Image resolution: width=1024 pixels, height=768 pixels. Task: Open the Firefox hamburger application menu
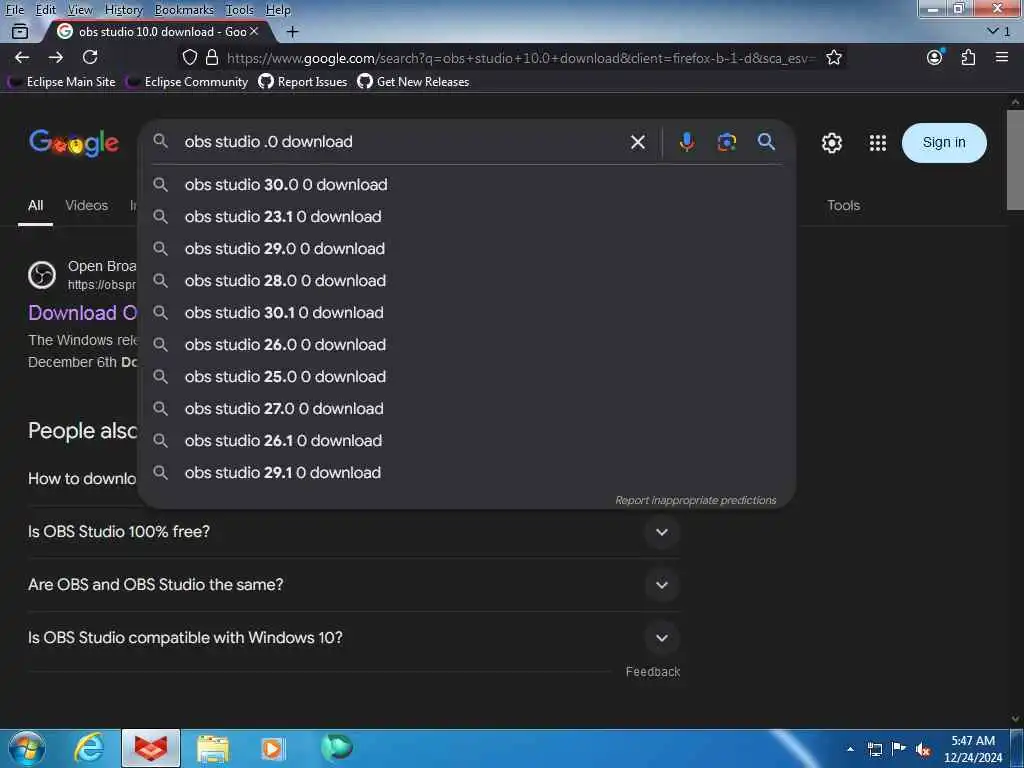tap(1002, 57)
